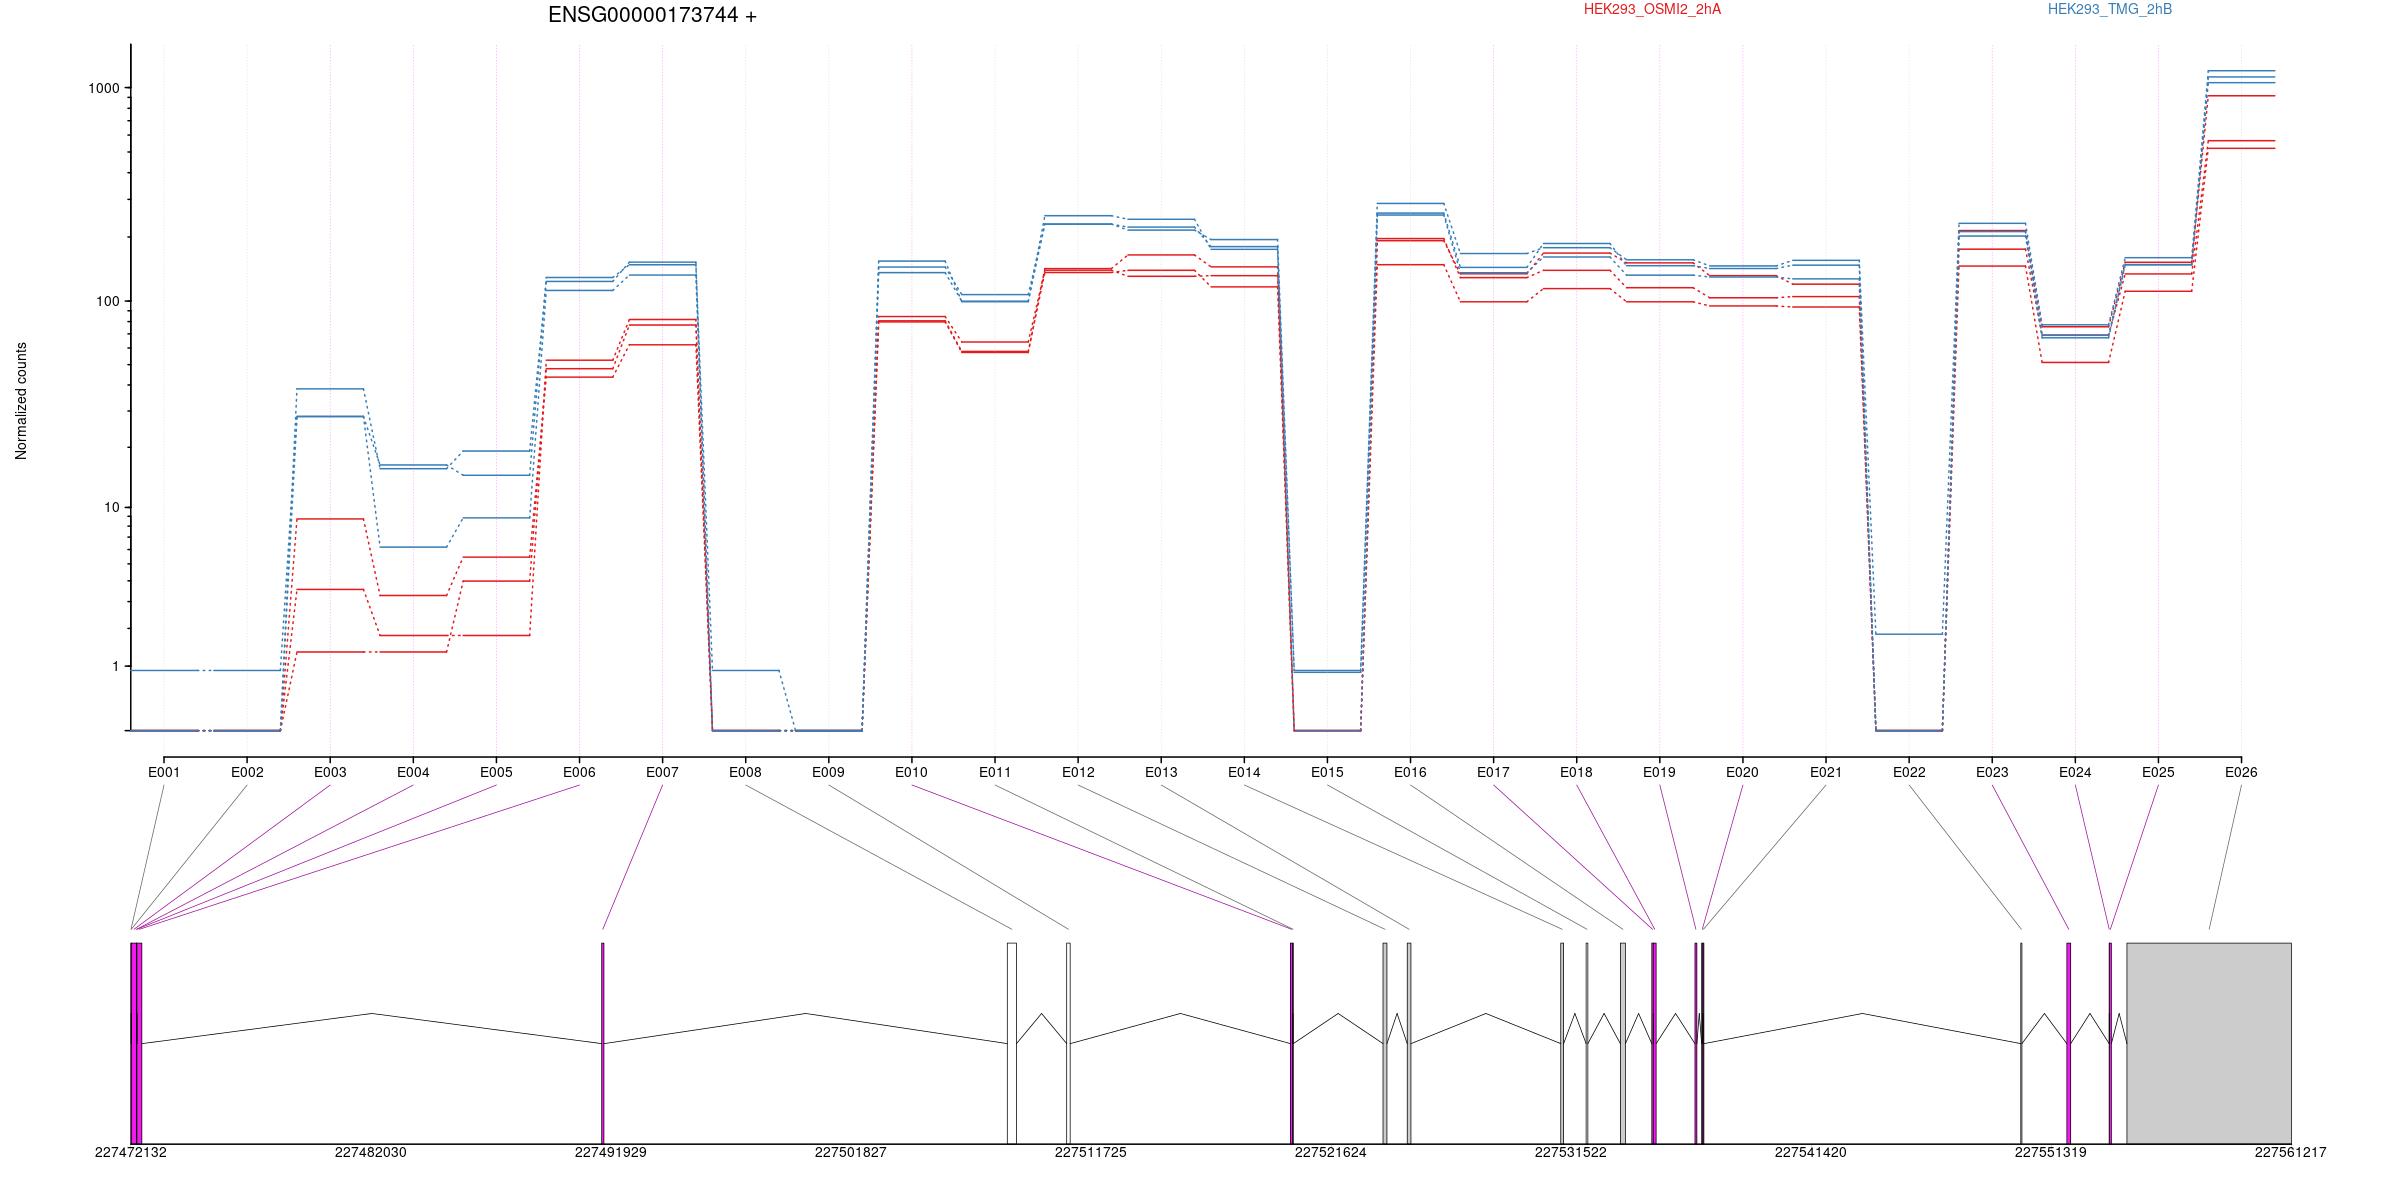Screen dimensions: 2400x1200
Task: Select exon label E018
Action: (x=1576, y=772)
